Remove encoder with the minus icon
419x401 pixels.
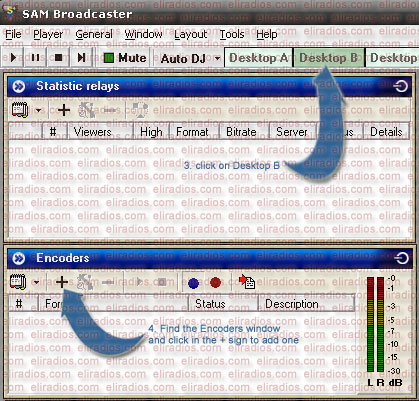(x=108, y=282)
